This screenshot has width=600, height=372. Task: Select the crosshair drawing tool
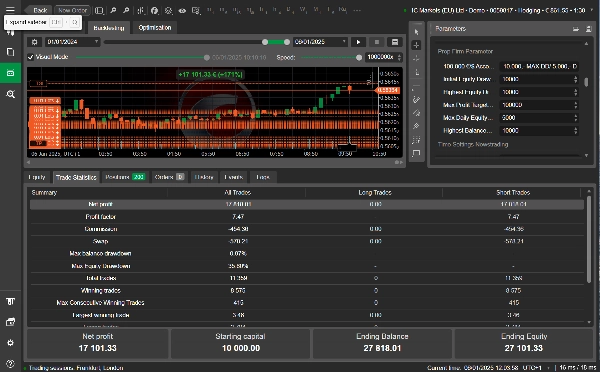tap(416, 45)
